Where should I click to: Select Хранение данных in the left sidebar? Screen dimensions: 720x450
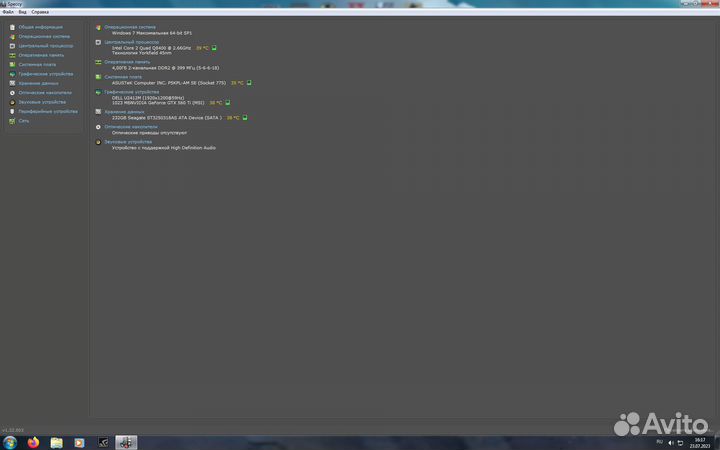pyautogui.click(x=38, y=84)
